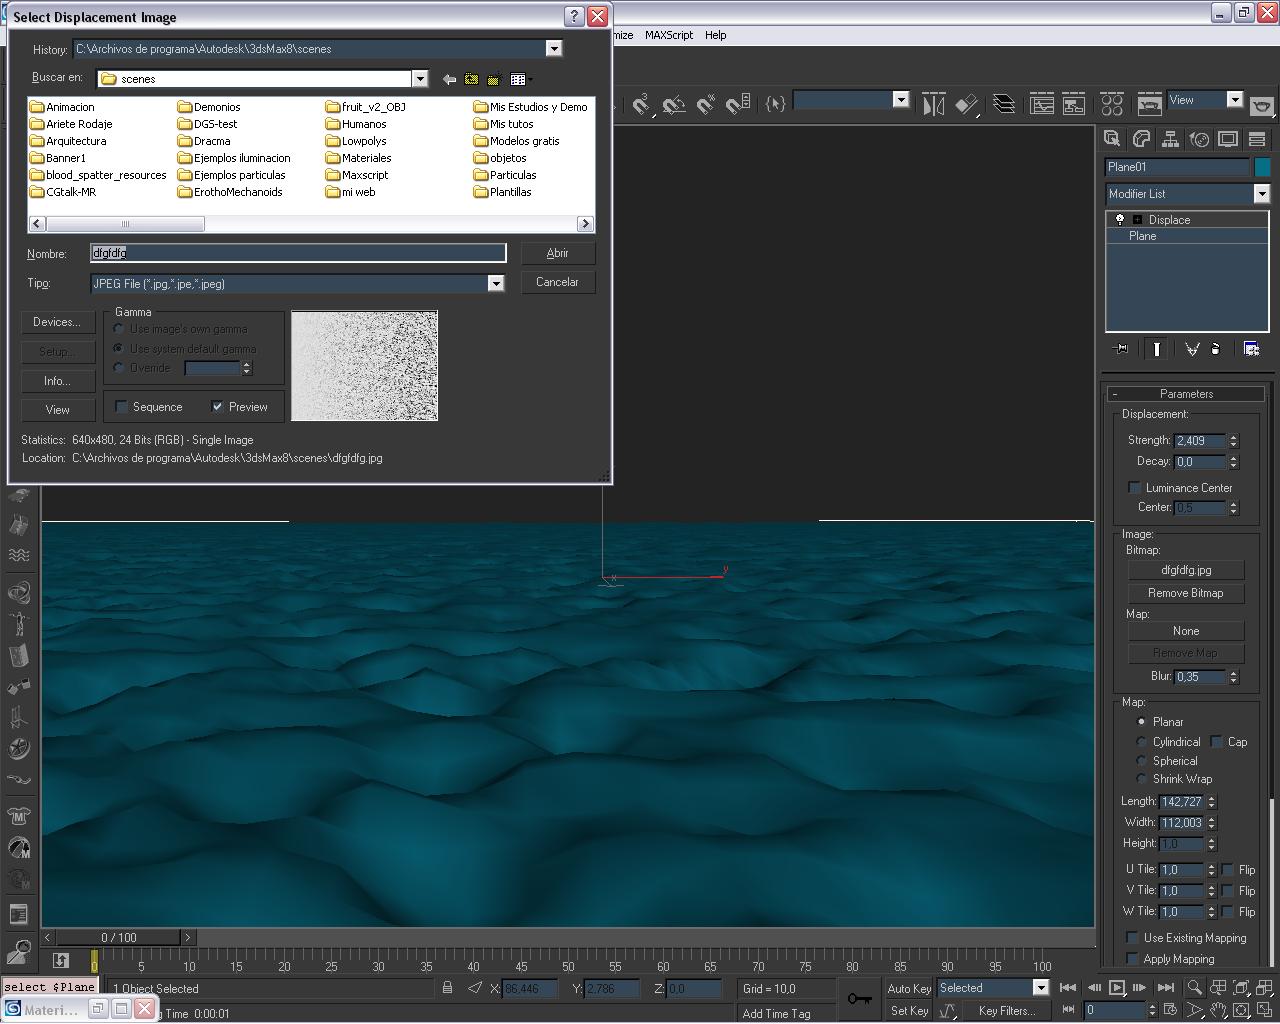Enable the Sequence checkbox
This screenshot has width=1280, height=1024.
point(122,407)
